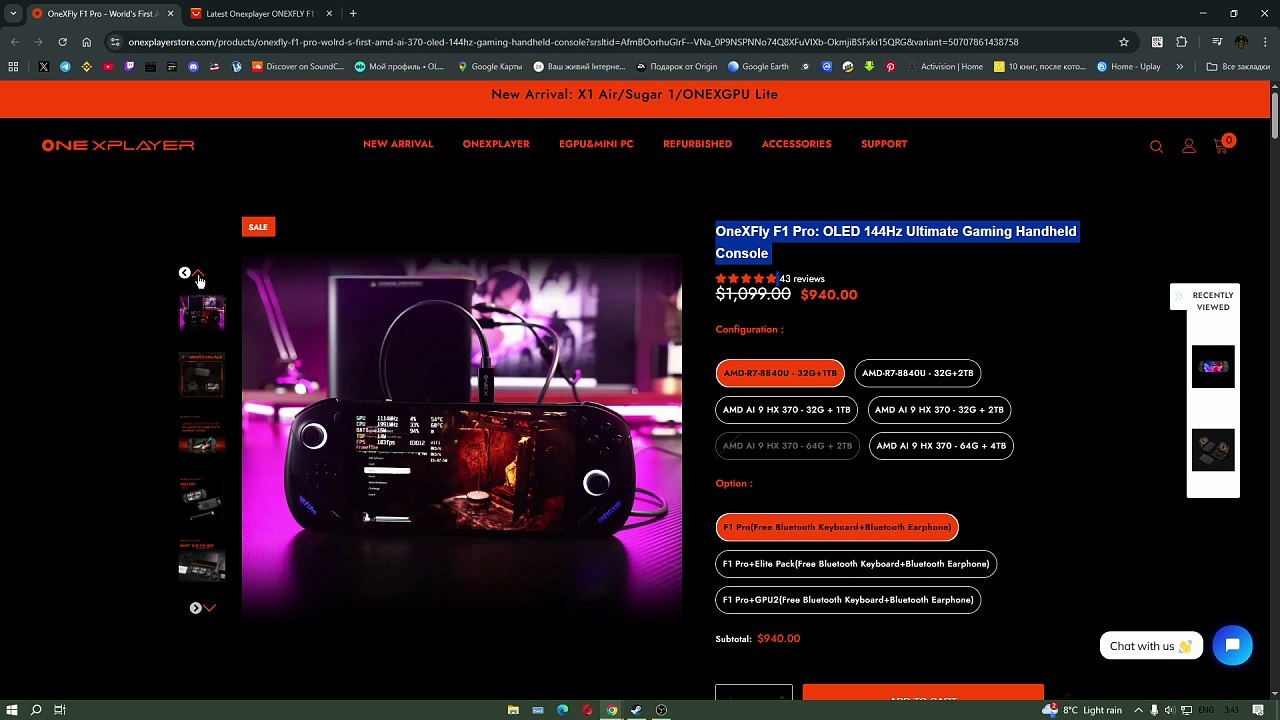Viewport: 1280px width, 720px height.
Task: Open Steam from the taskbar
Action: 636,710
